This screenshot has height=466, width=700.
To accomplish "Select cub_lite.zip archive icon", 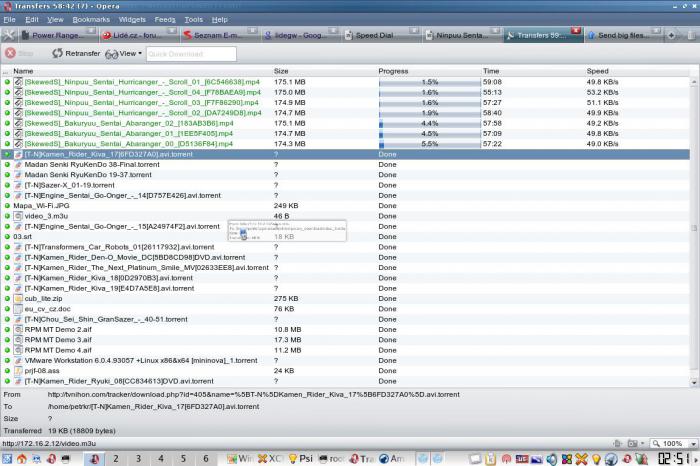I will point(18,299).
